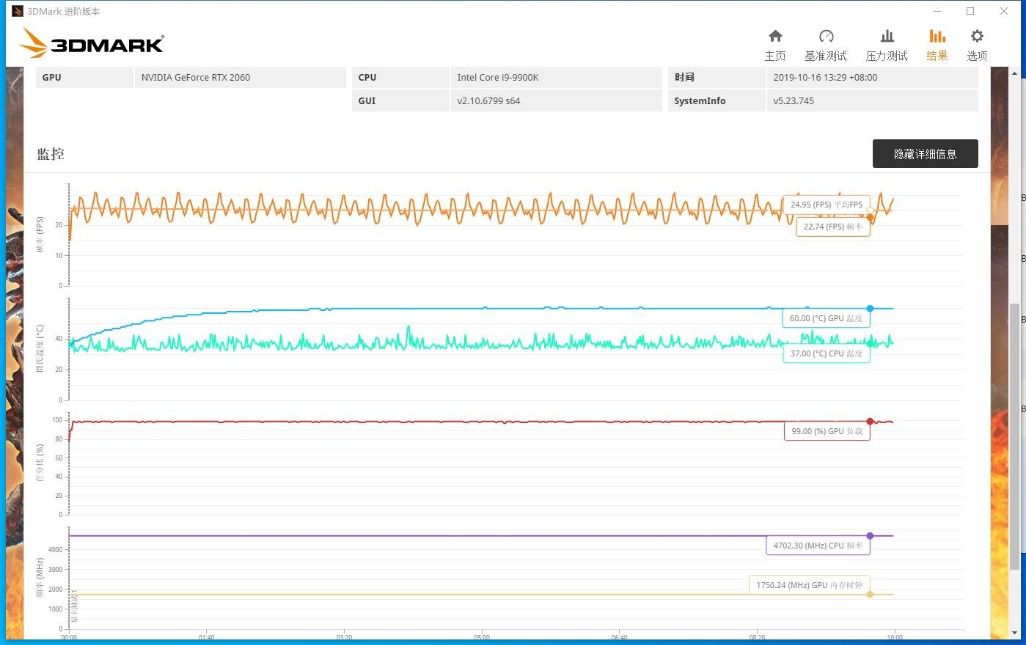Viewport: 1026px width, 645px height.
Task: Click the 3DMark logo in the header
Action: 91,43
